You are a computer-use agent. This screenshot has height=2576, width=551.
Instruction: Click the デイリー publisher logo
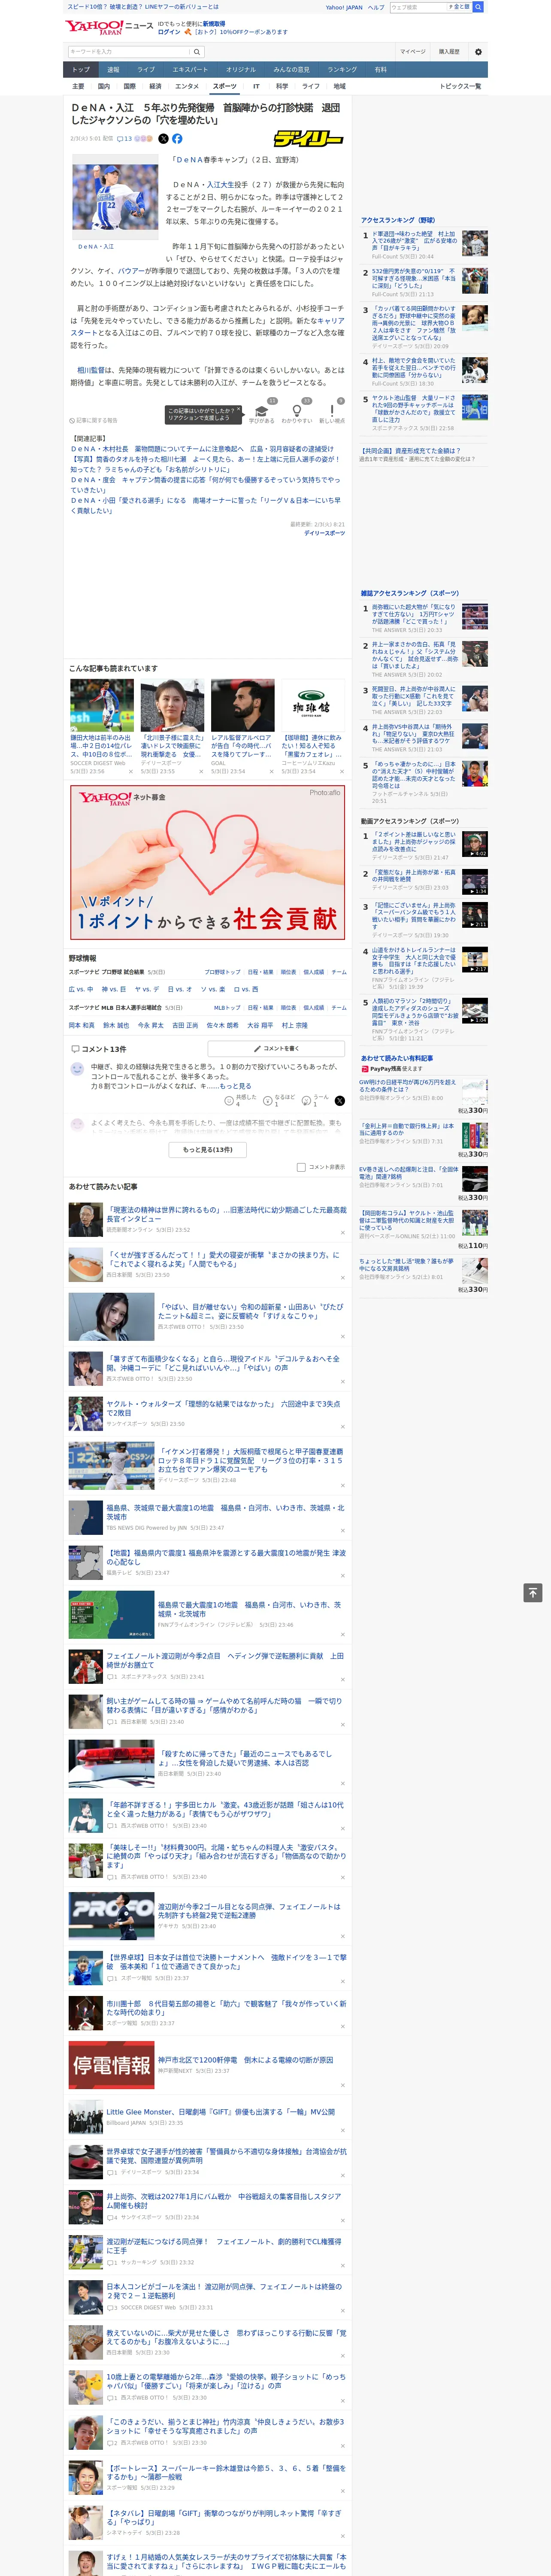(309, 139)
